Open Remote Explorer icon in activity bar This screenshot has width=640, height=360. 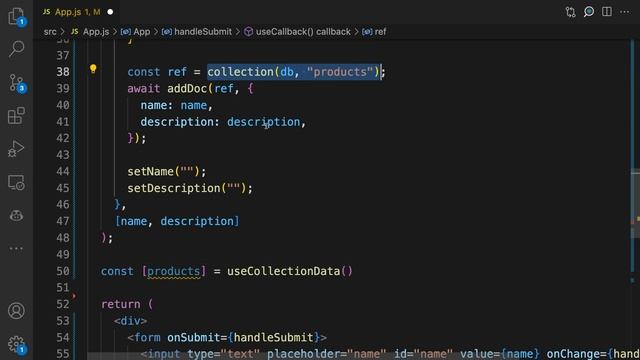[16, 182]
